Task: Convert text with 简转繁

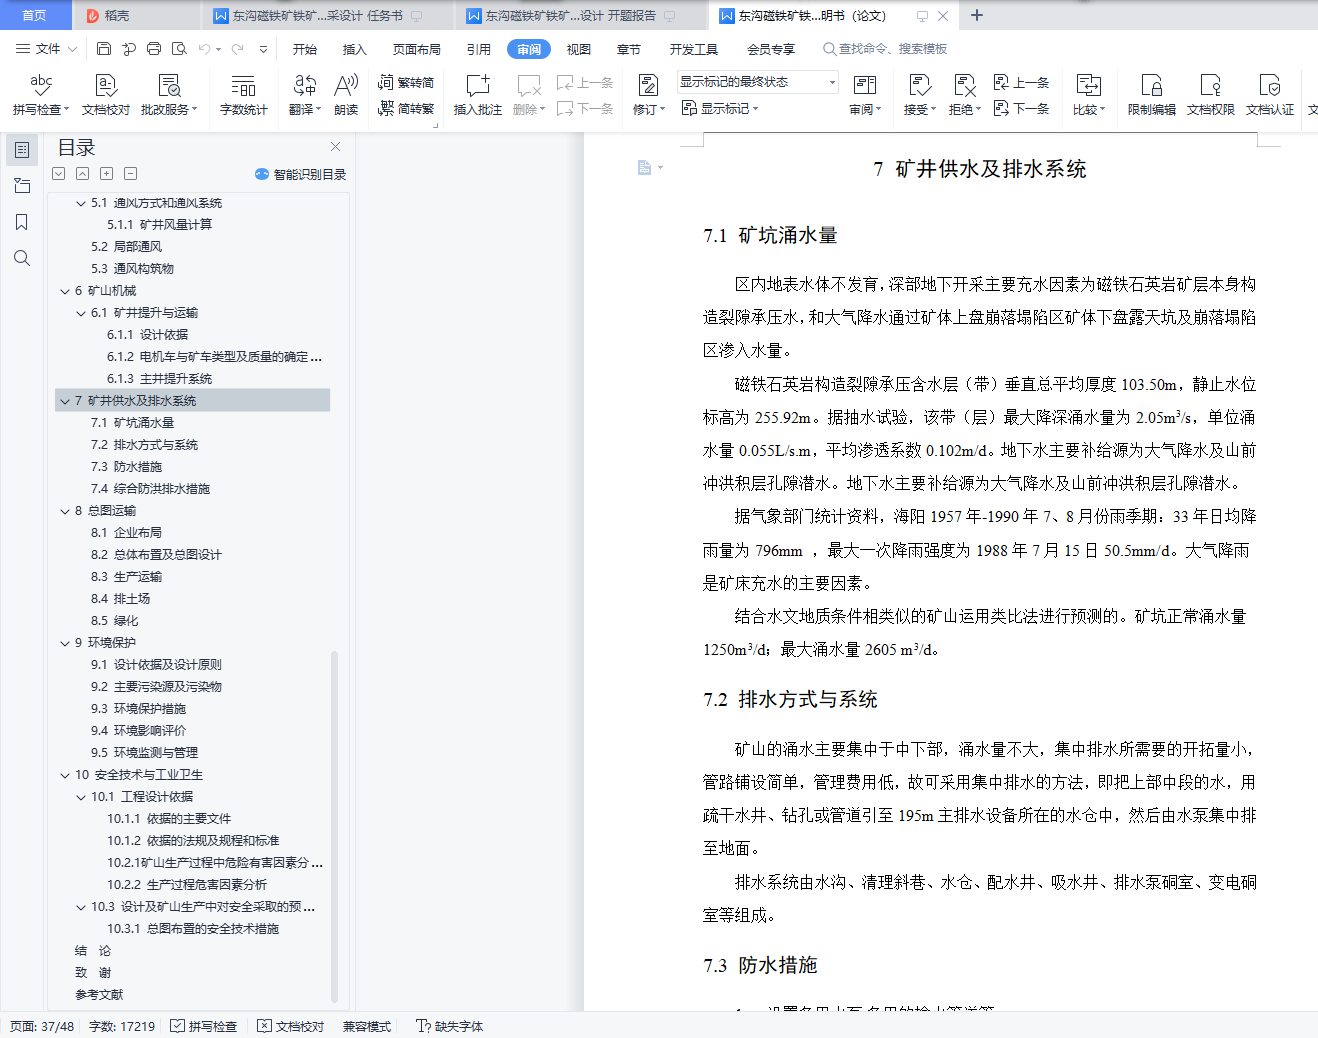Action: tap(406, 108)
